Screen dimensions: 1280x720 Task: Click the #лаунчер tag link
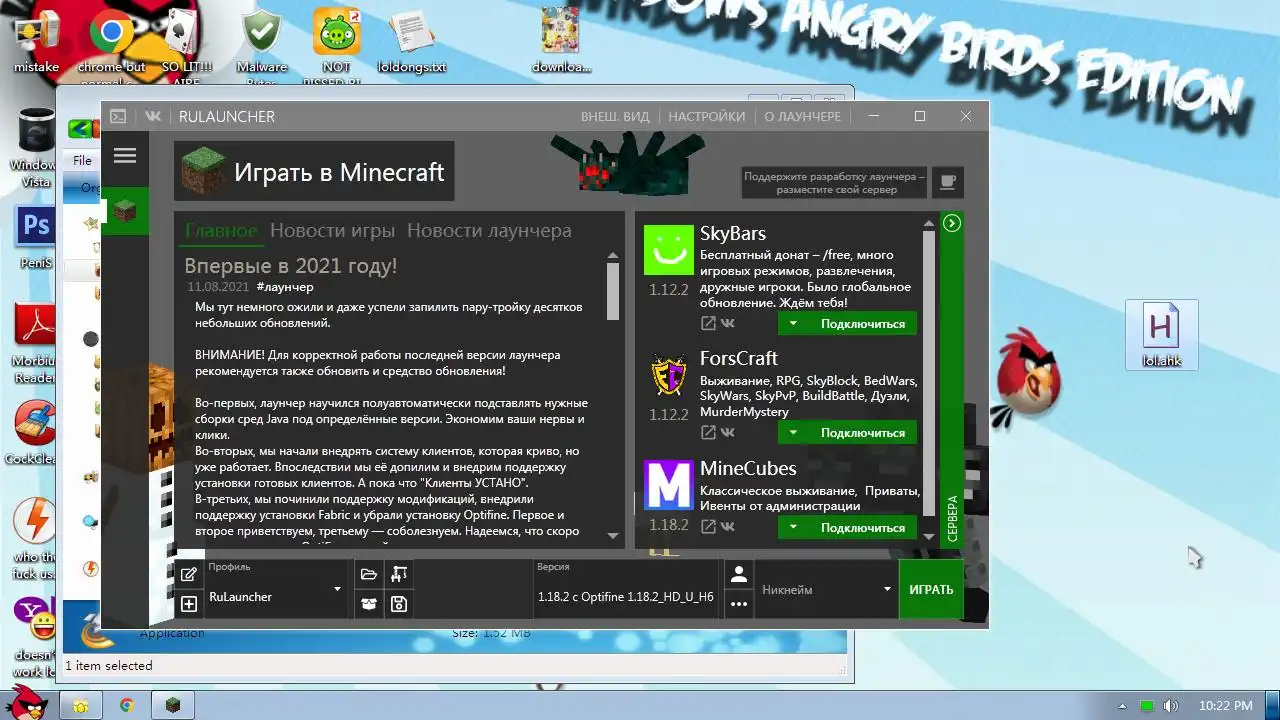285,286
